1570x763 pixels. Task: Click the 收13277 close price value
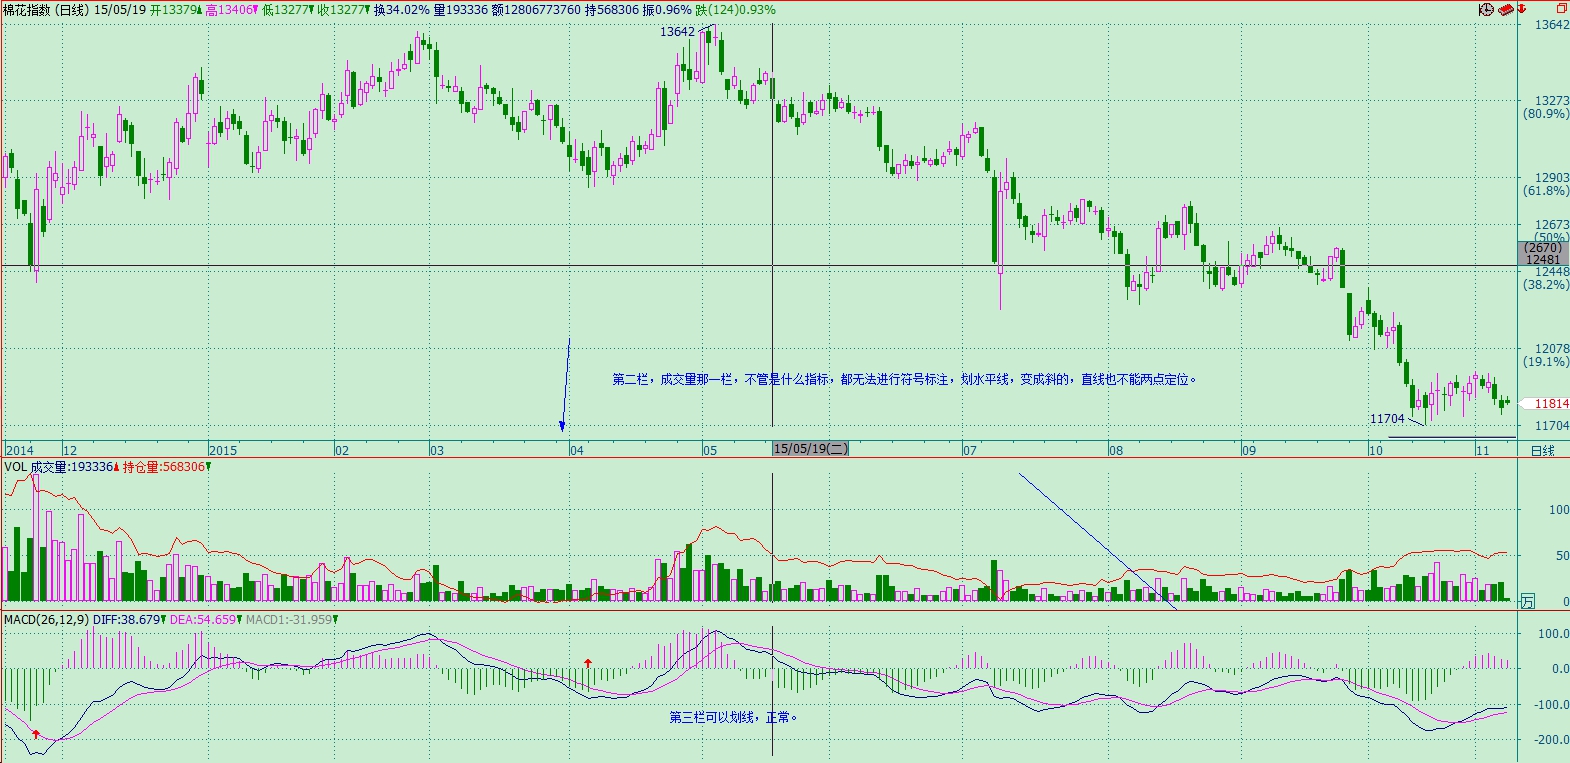pos(343,9)
